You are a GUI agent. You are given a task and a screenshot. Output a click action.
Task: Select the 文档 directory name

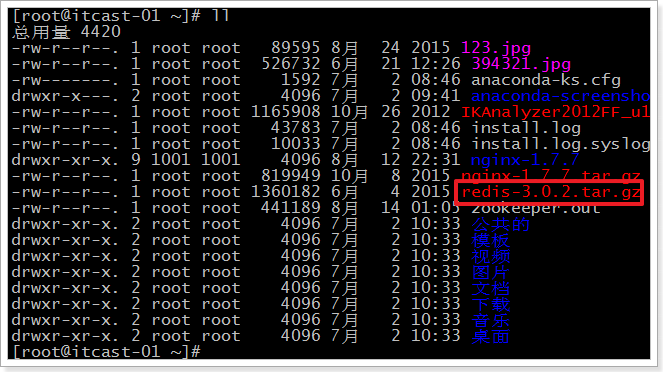tap(490, 288)
